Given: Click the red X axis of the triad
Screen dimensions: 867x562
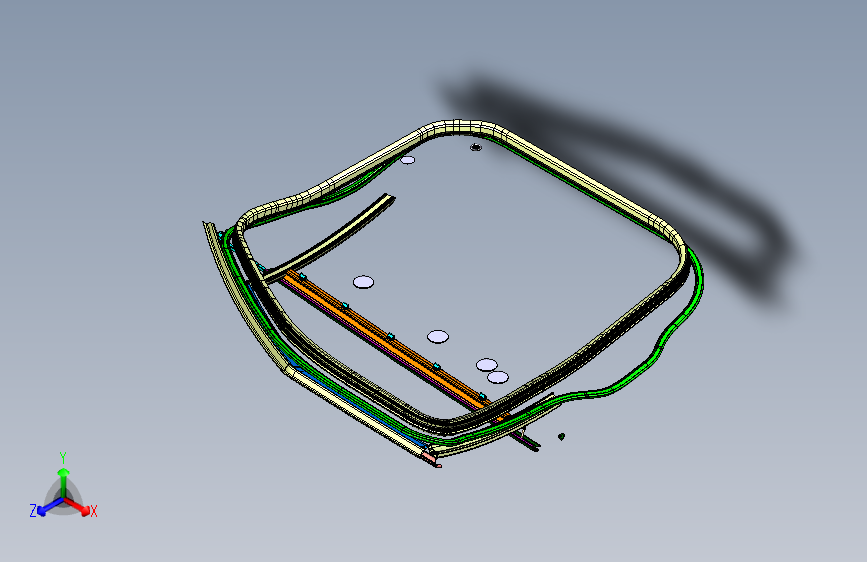Looking at the screenshot, I should pos(77,506).
